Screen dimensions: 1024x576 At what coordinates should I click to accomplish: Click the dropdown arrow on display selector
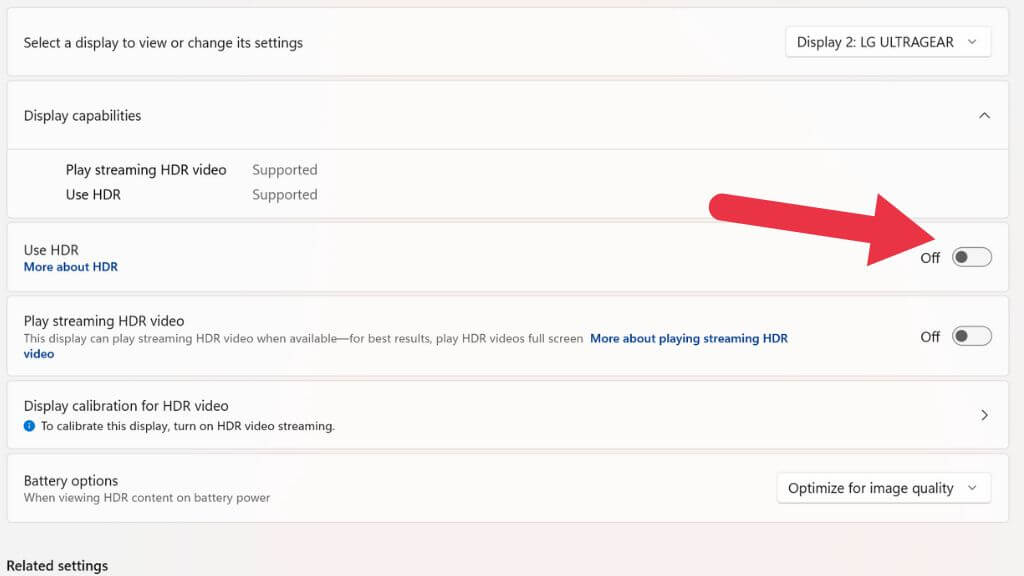[x=971, y=41]
